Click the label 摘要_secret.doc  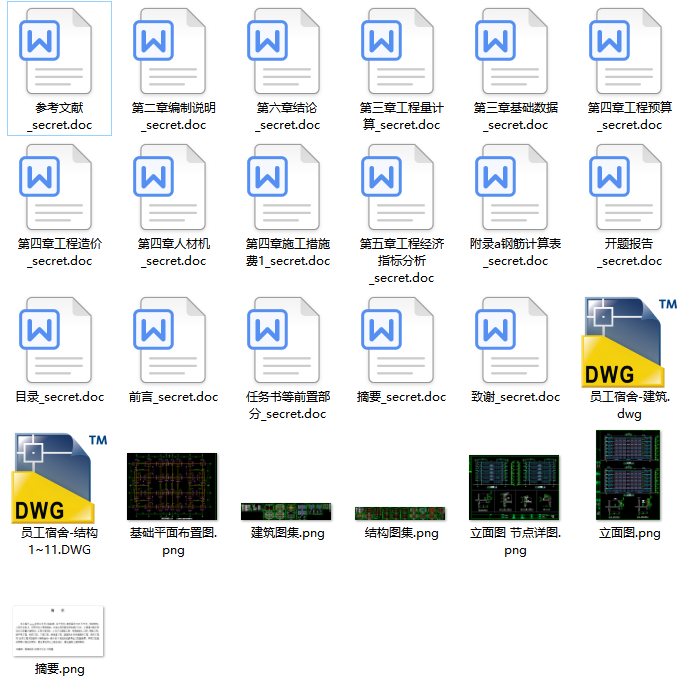pos(402,397)
